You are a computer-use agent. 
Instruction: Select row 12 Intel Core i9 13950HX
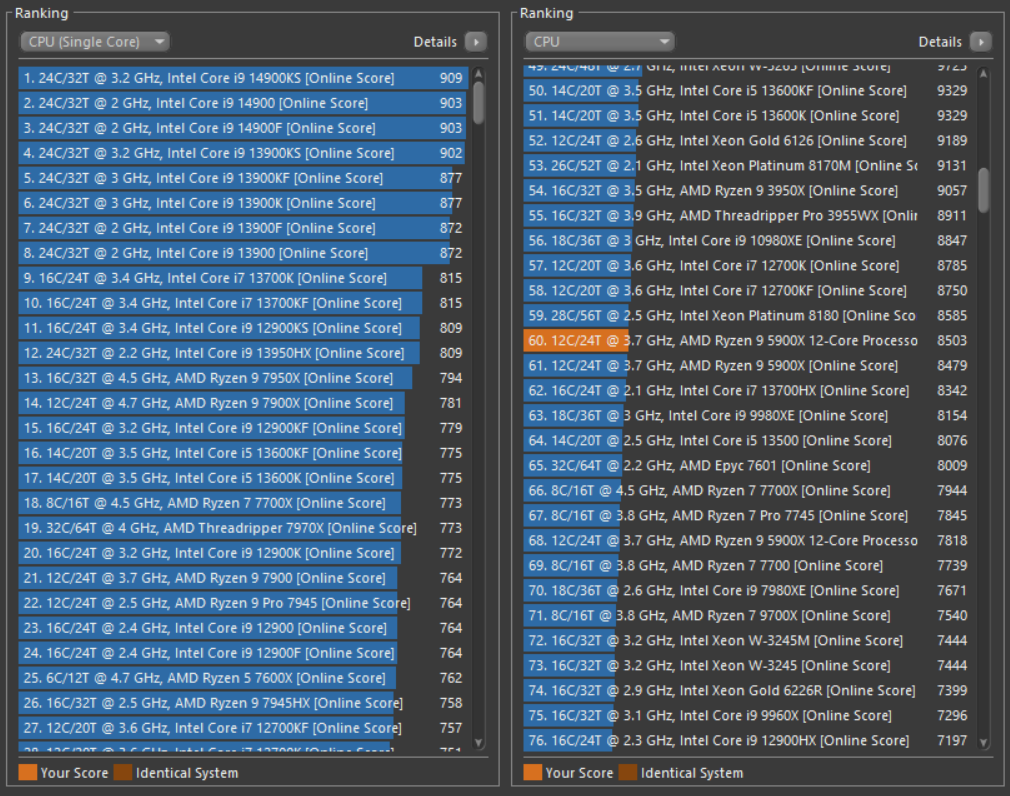pyautogui.click(x=243, y=353)
